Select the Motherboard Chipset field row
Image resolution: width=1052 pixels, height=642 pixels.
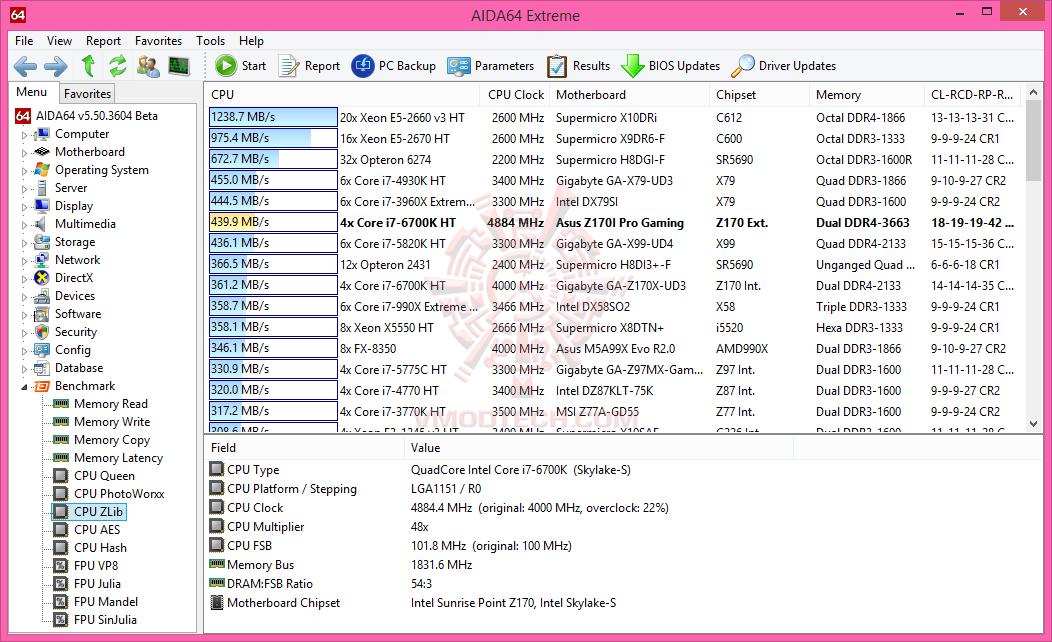[x=498, y=602]
